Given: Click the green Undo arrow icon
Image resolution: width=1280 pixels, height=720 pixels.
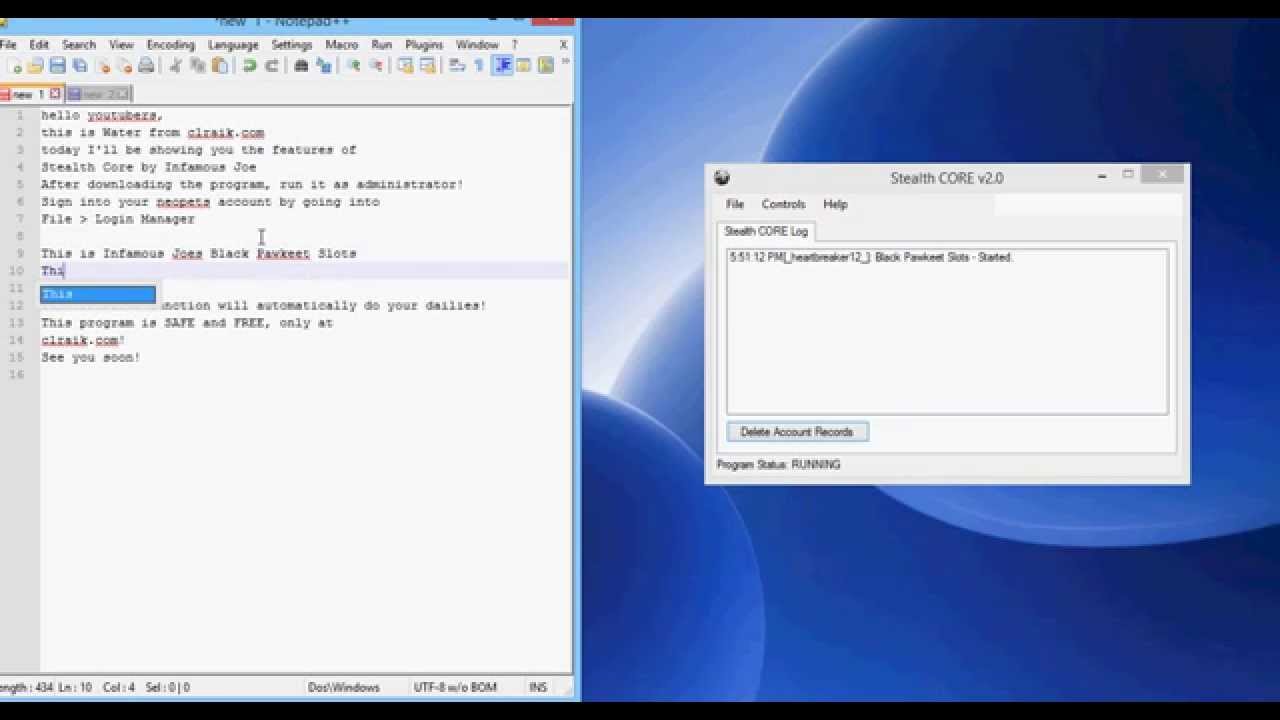Looking at the screenshot, I should 249,66.
